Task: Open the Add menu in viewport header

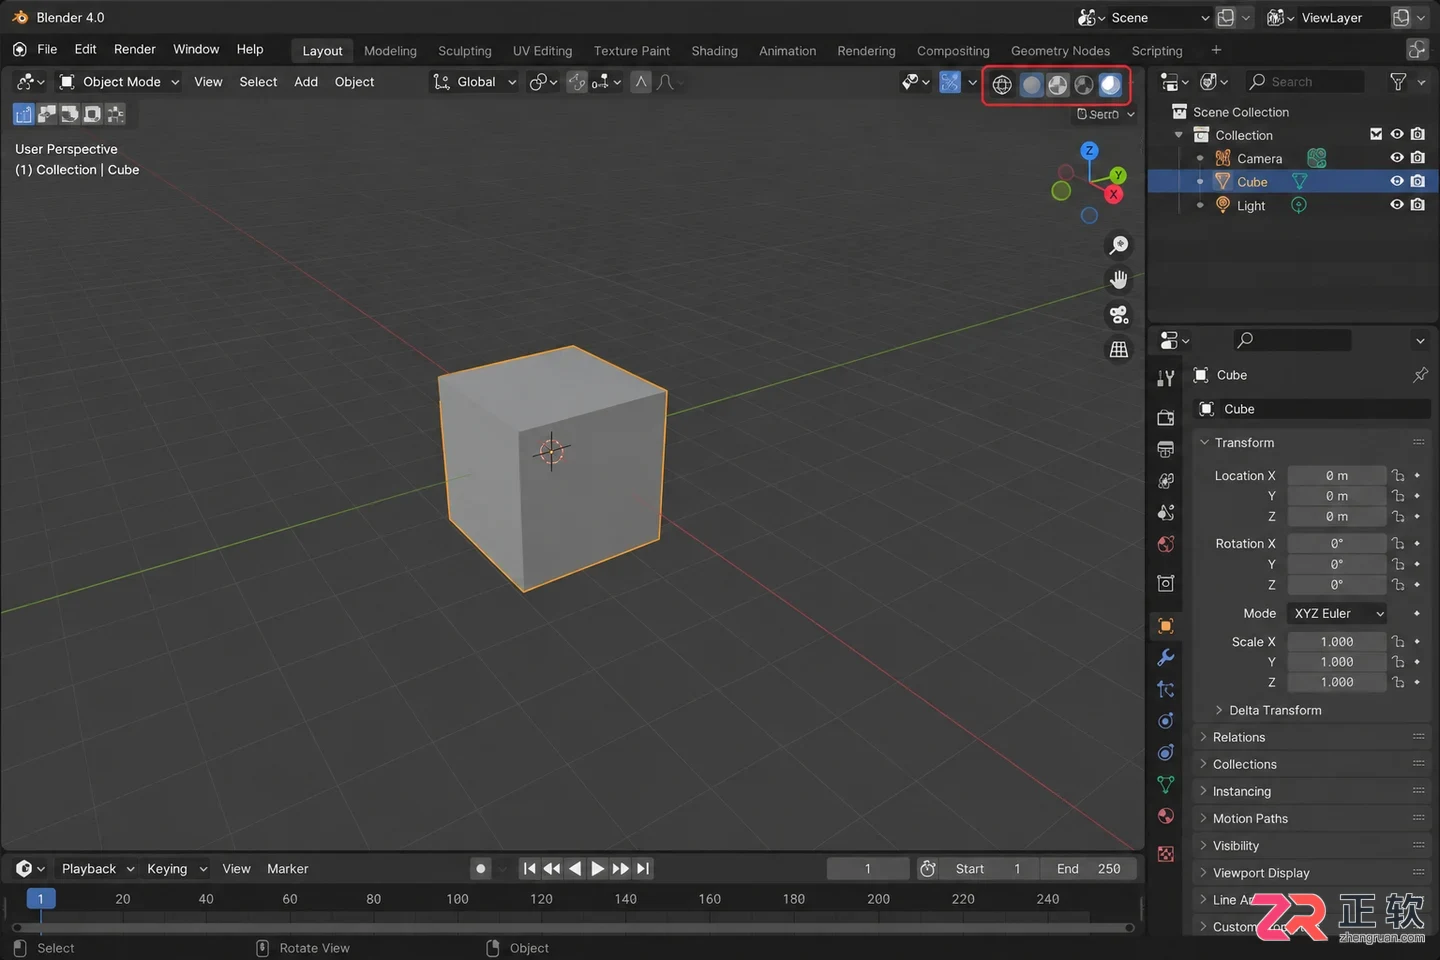Action: tap(306, 82)
